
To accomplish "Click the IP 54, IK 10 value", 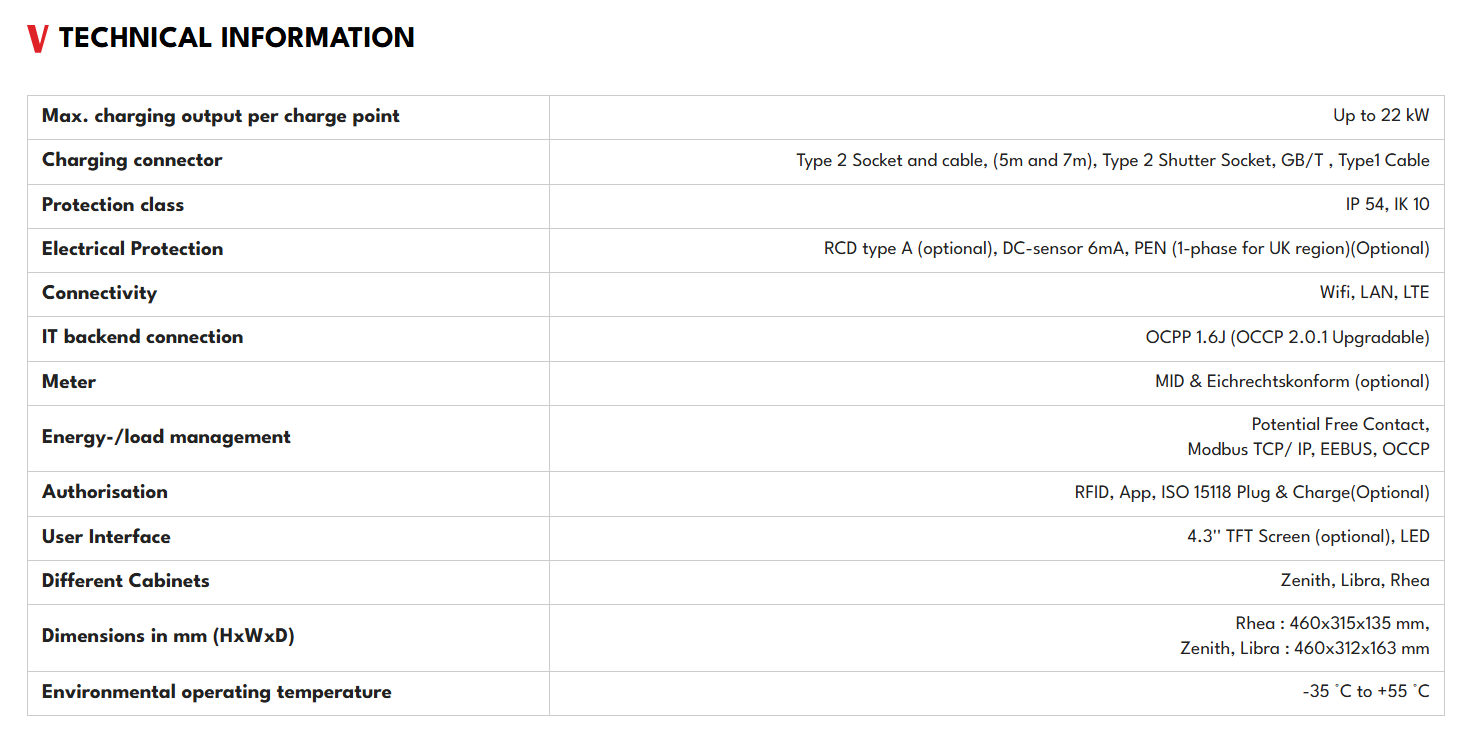I will pos(1388,204).
